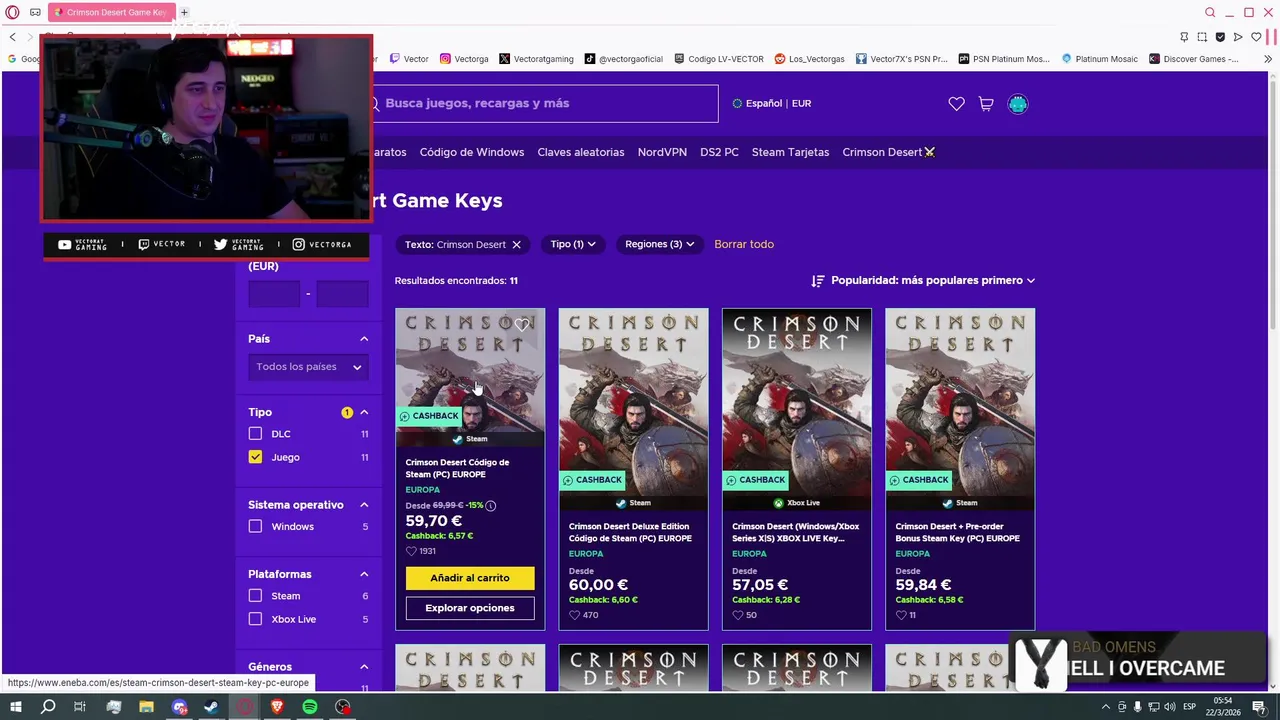Screen dimensions: 1280x720
Task: Open the Regiones (3) filter dropdown
Action: [659, 244]
